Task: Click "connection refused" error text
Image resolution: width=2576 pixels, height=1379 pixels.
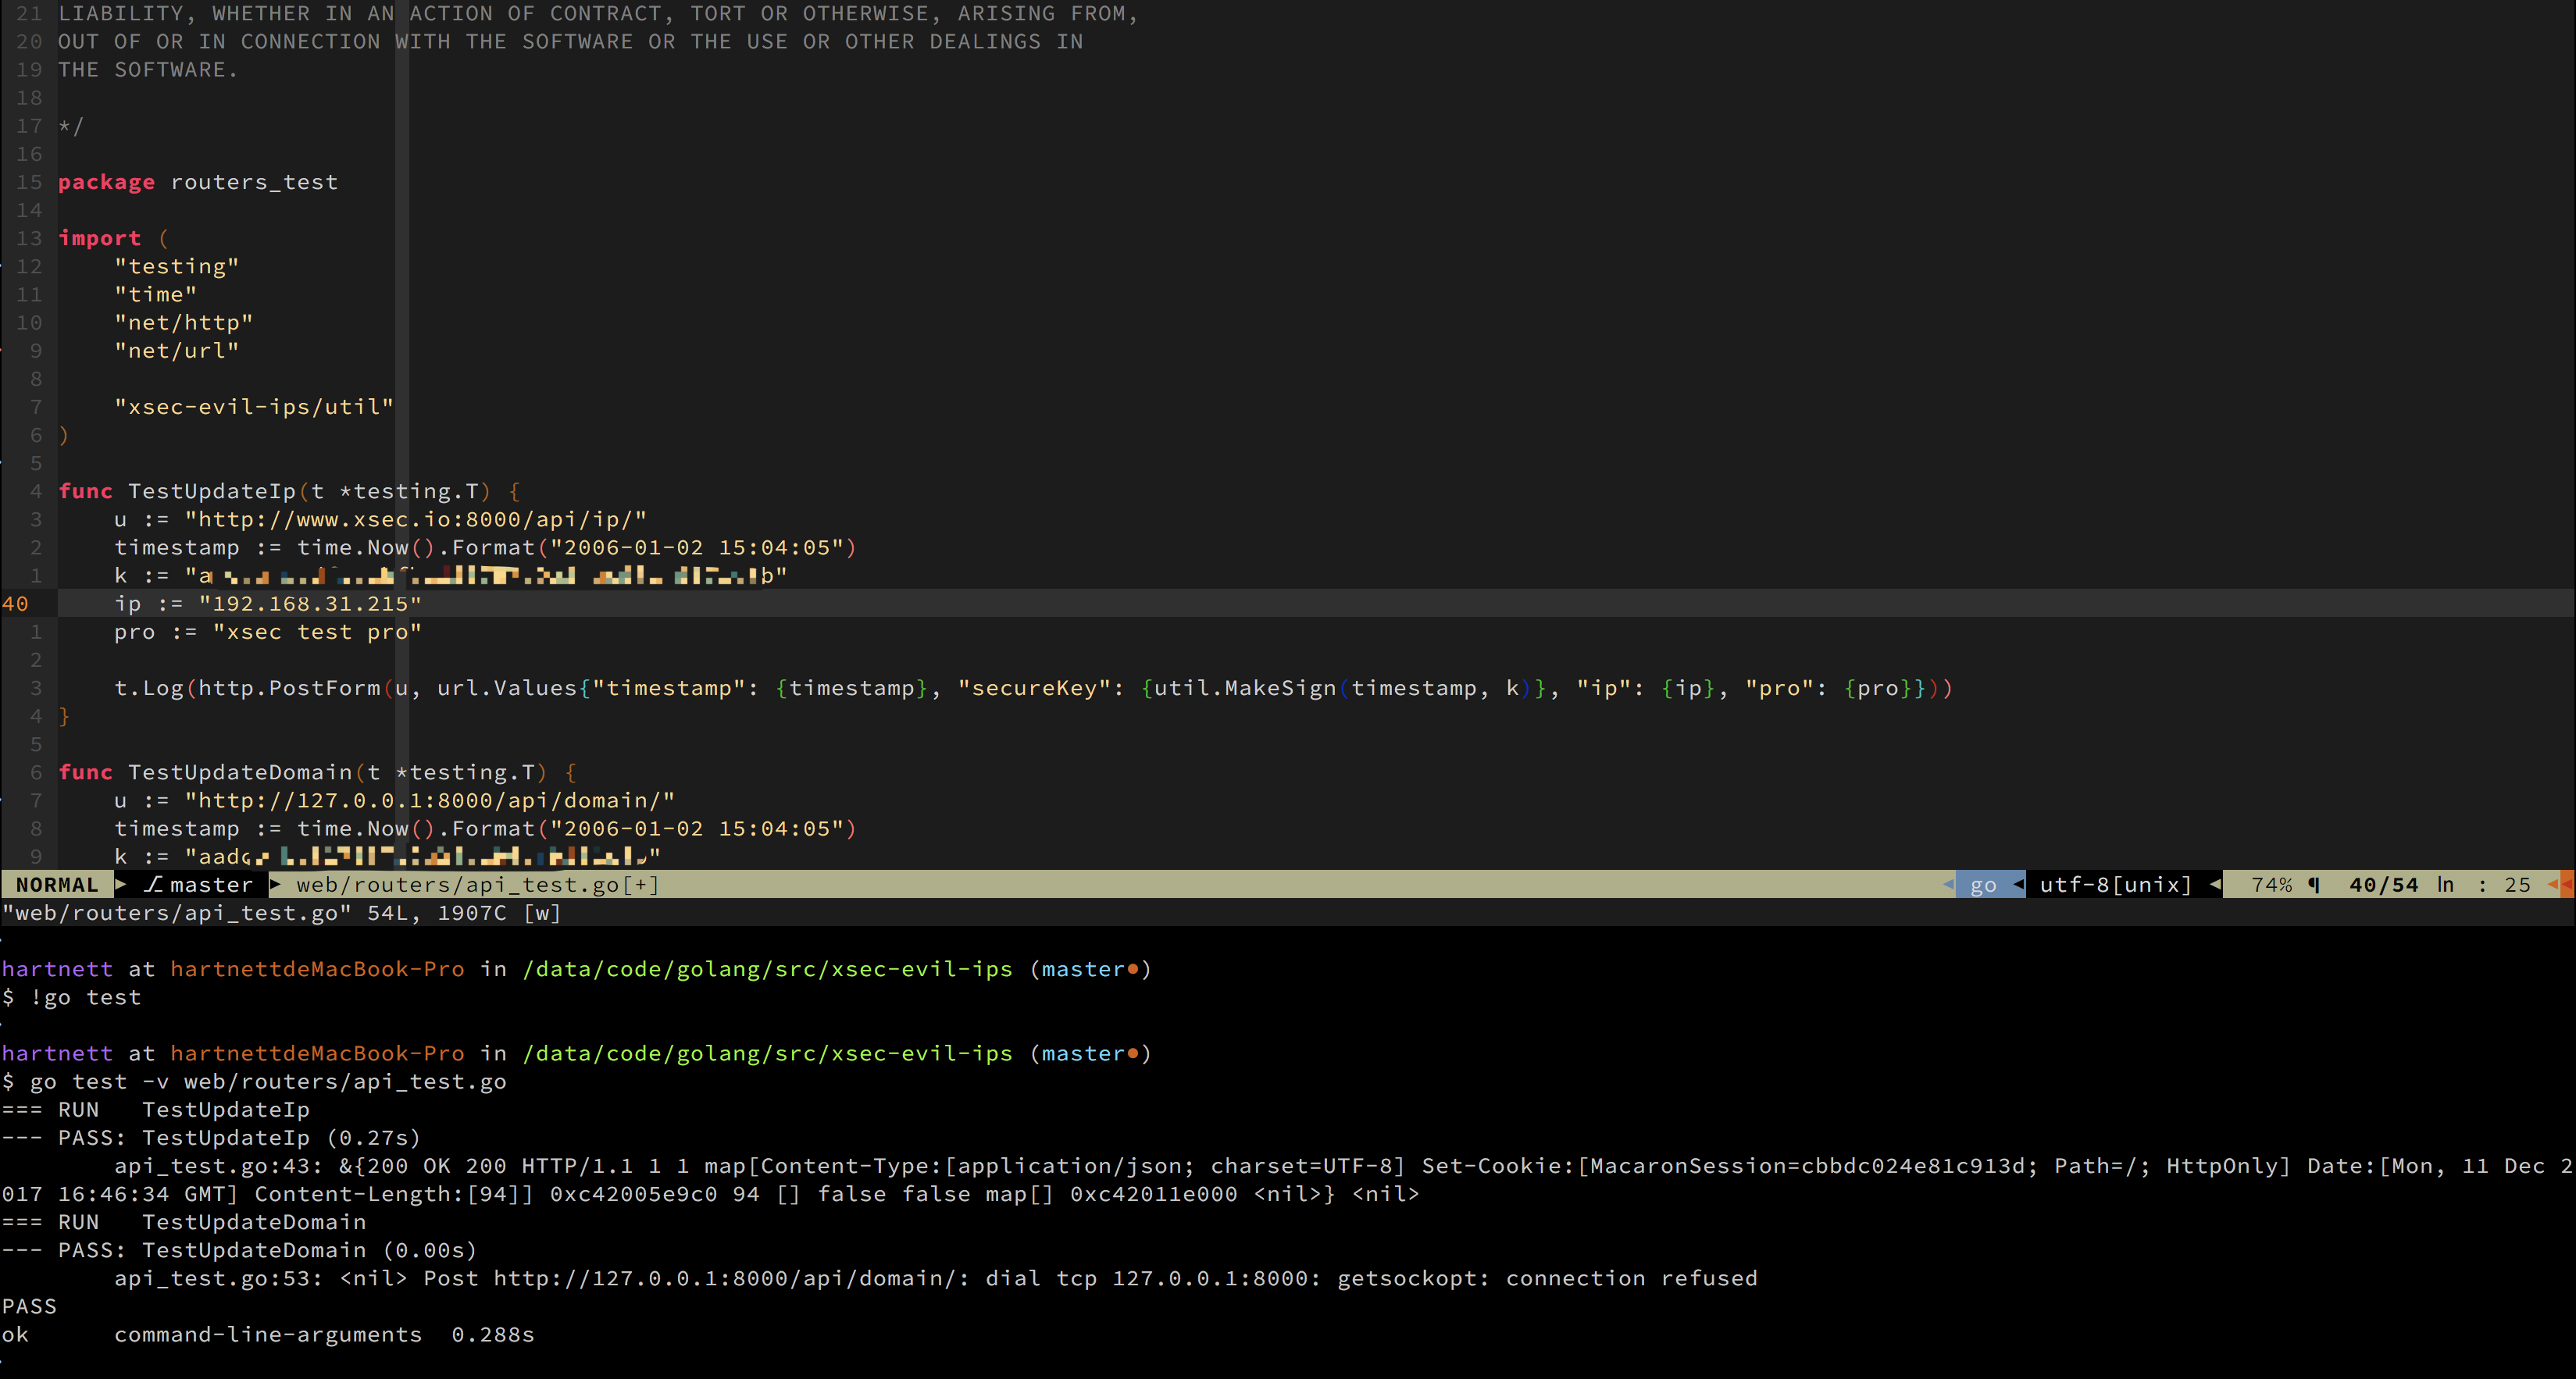Action: click(1631, 1278)
